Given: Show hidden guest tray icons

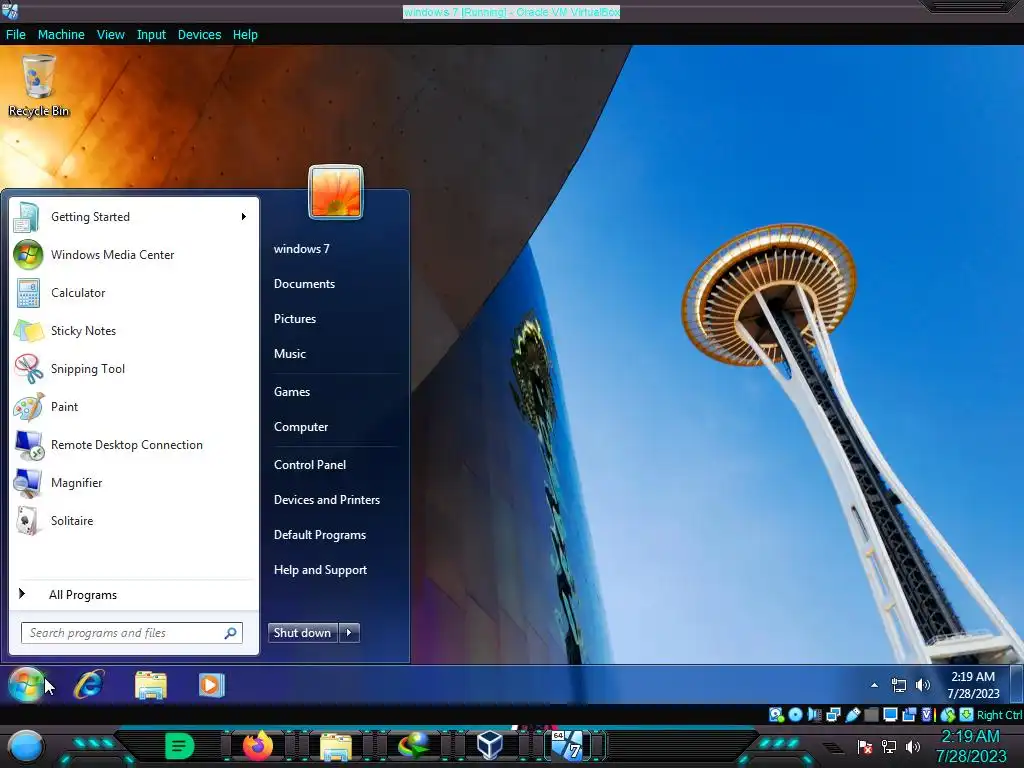Looking at the screenshot, I should (x=874, y=685).
